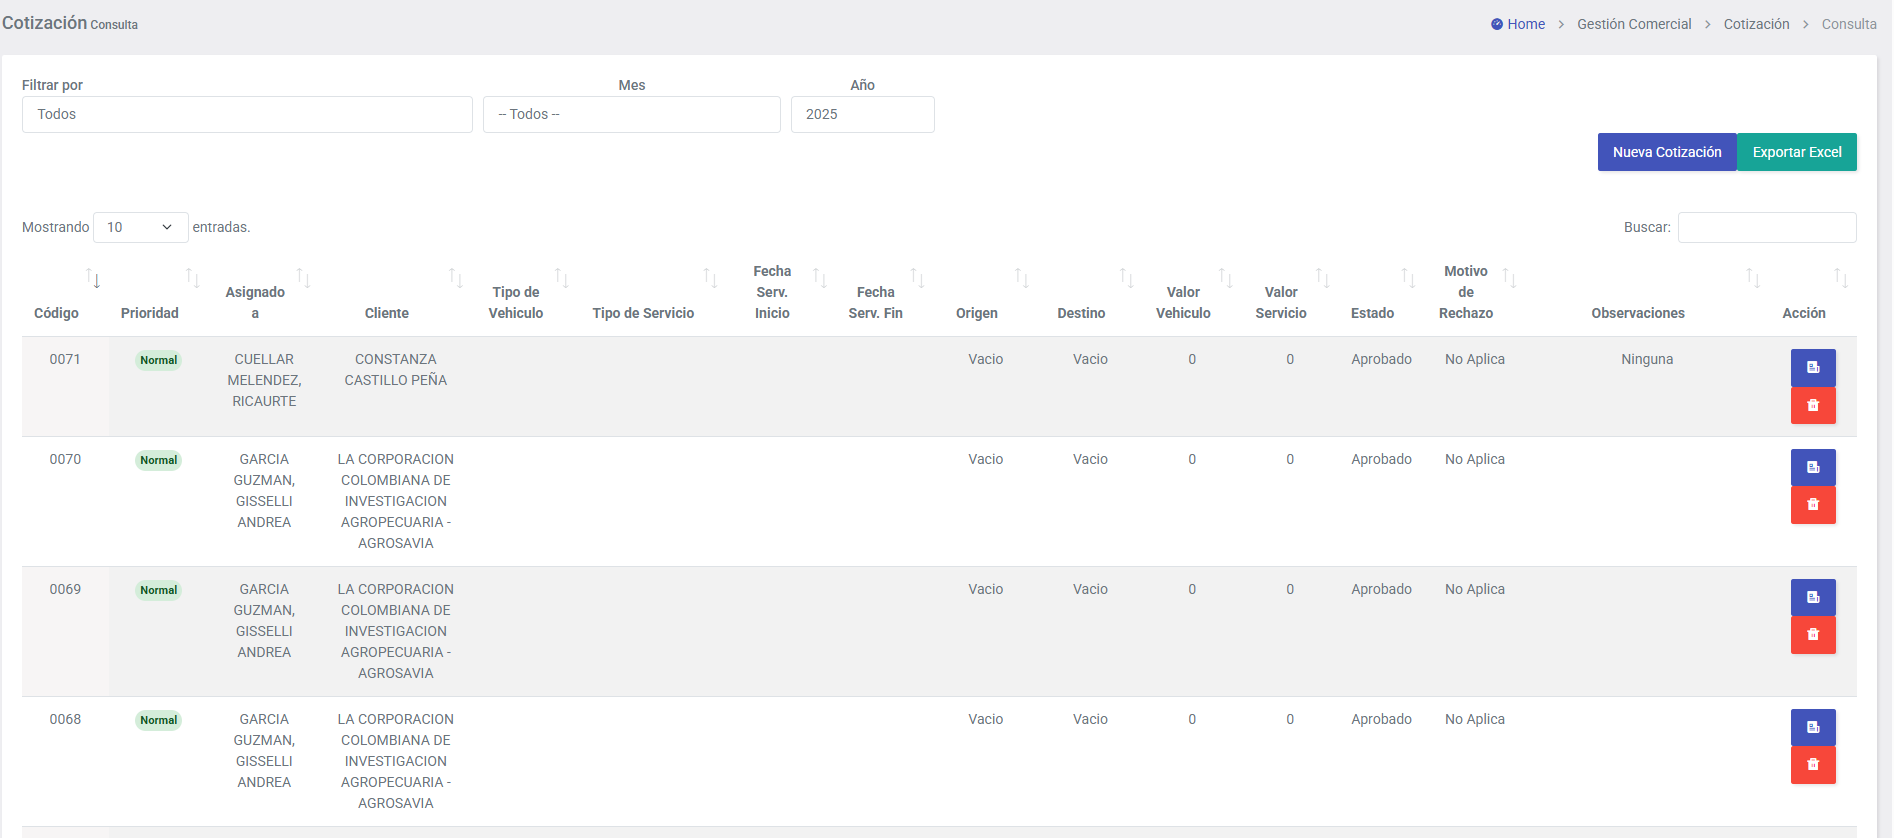The width and height of the screenshot is (1894, 838).
Task: Sort by Estado column header
Action: pyautogui.click(x=1372, y=313)
